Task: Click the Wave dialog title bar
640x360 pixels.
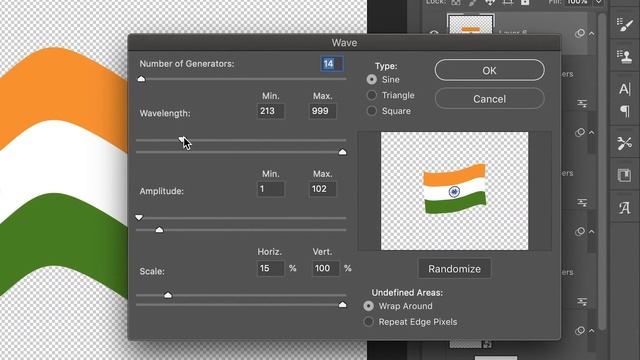Action: point(344,42)
